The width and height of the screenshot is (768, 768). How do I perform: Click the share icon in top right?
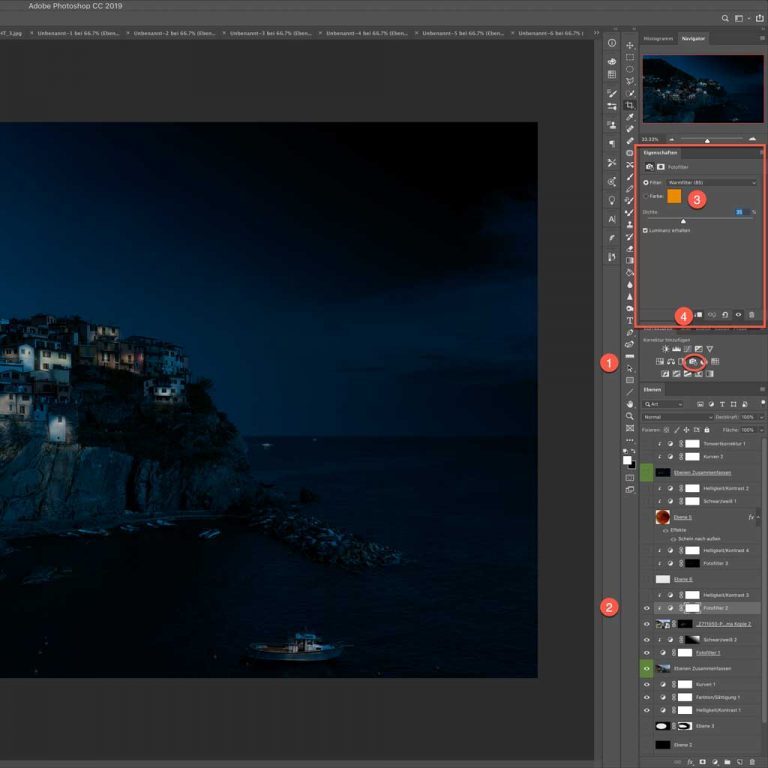click(x=761, y=18)
